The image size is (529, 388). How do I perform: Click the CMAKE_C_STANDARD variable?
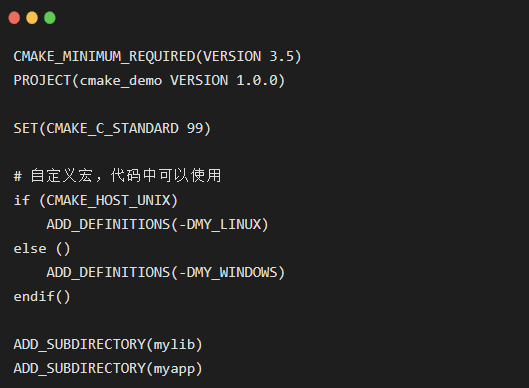(x=113, y=129)
